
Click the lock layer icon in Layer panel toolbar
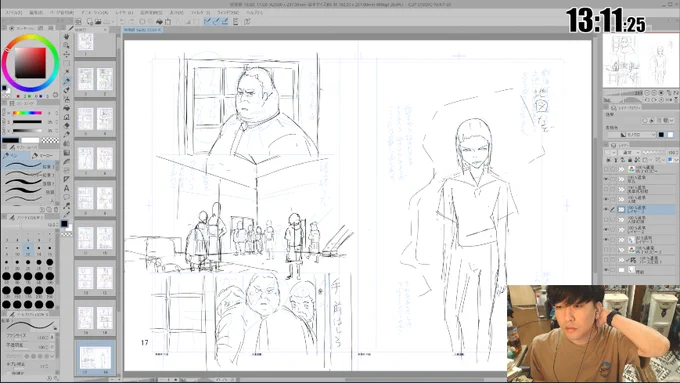coord(630,160)
